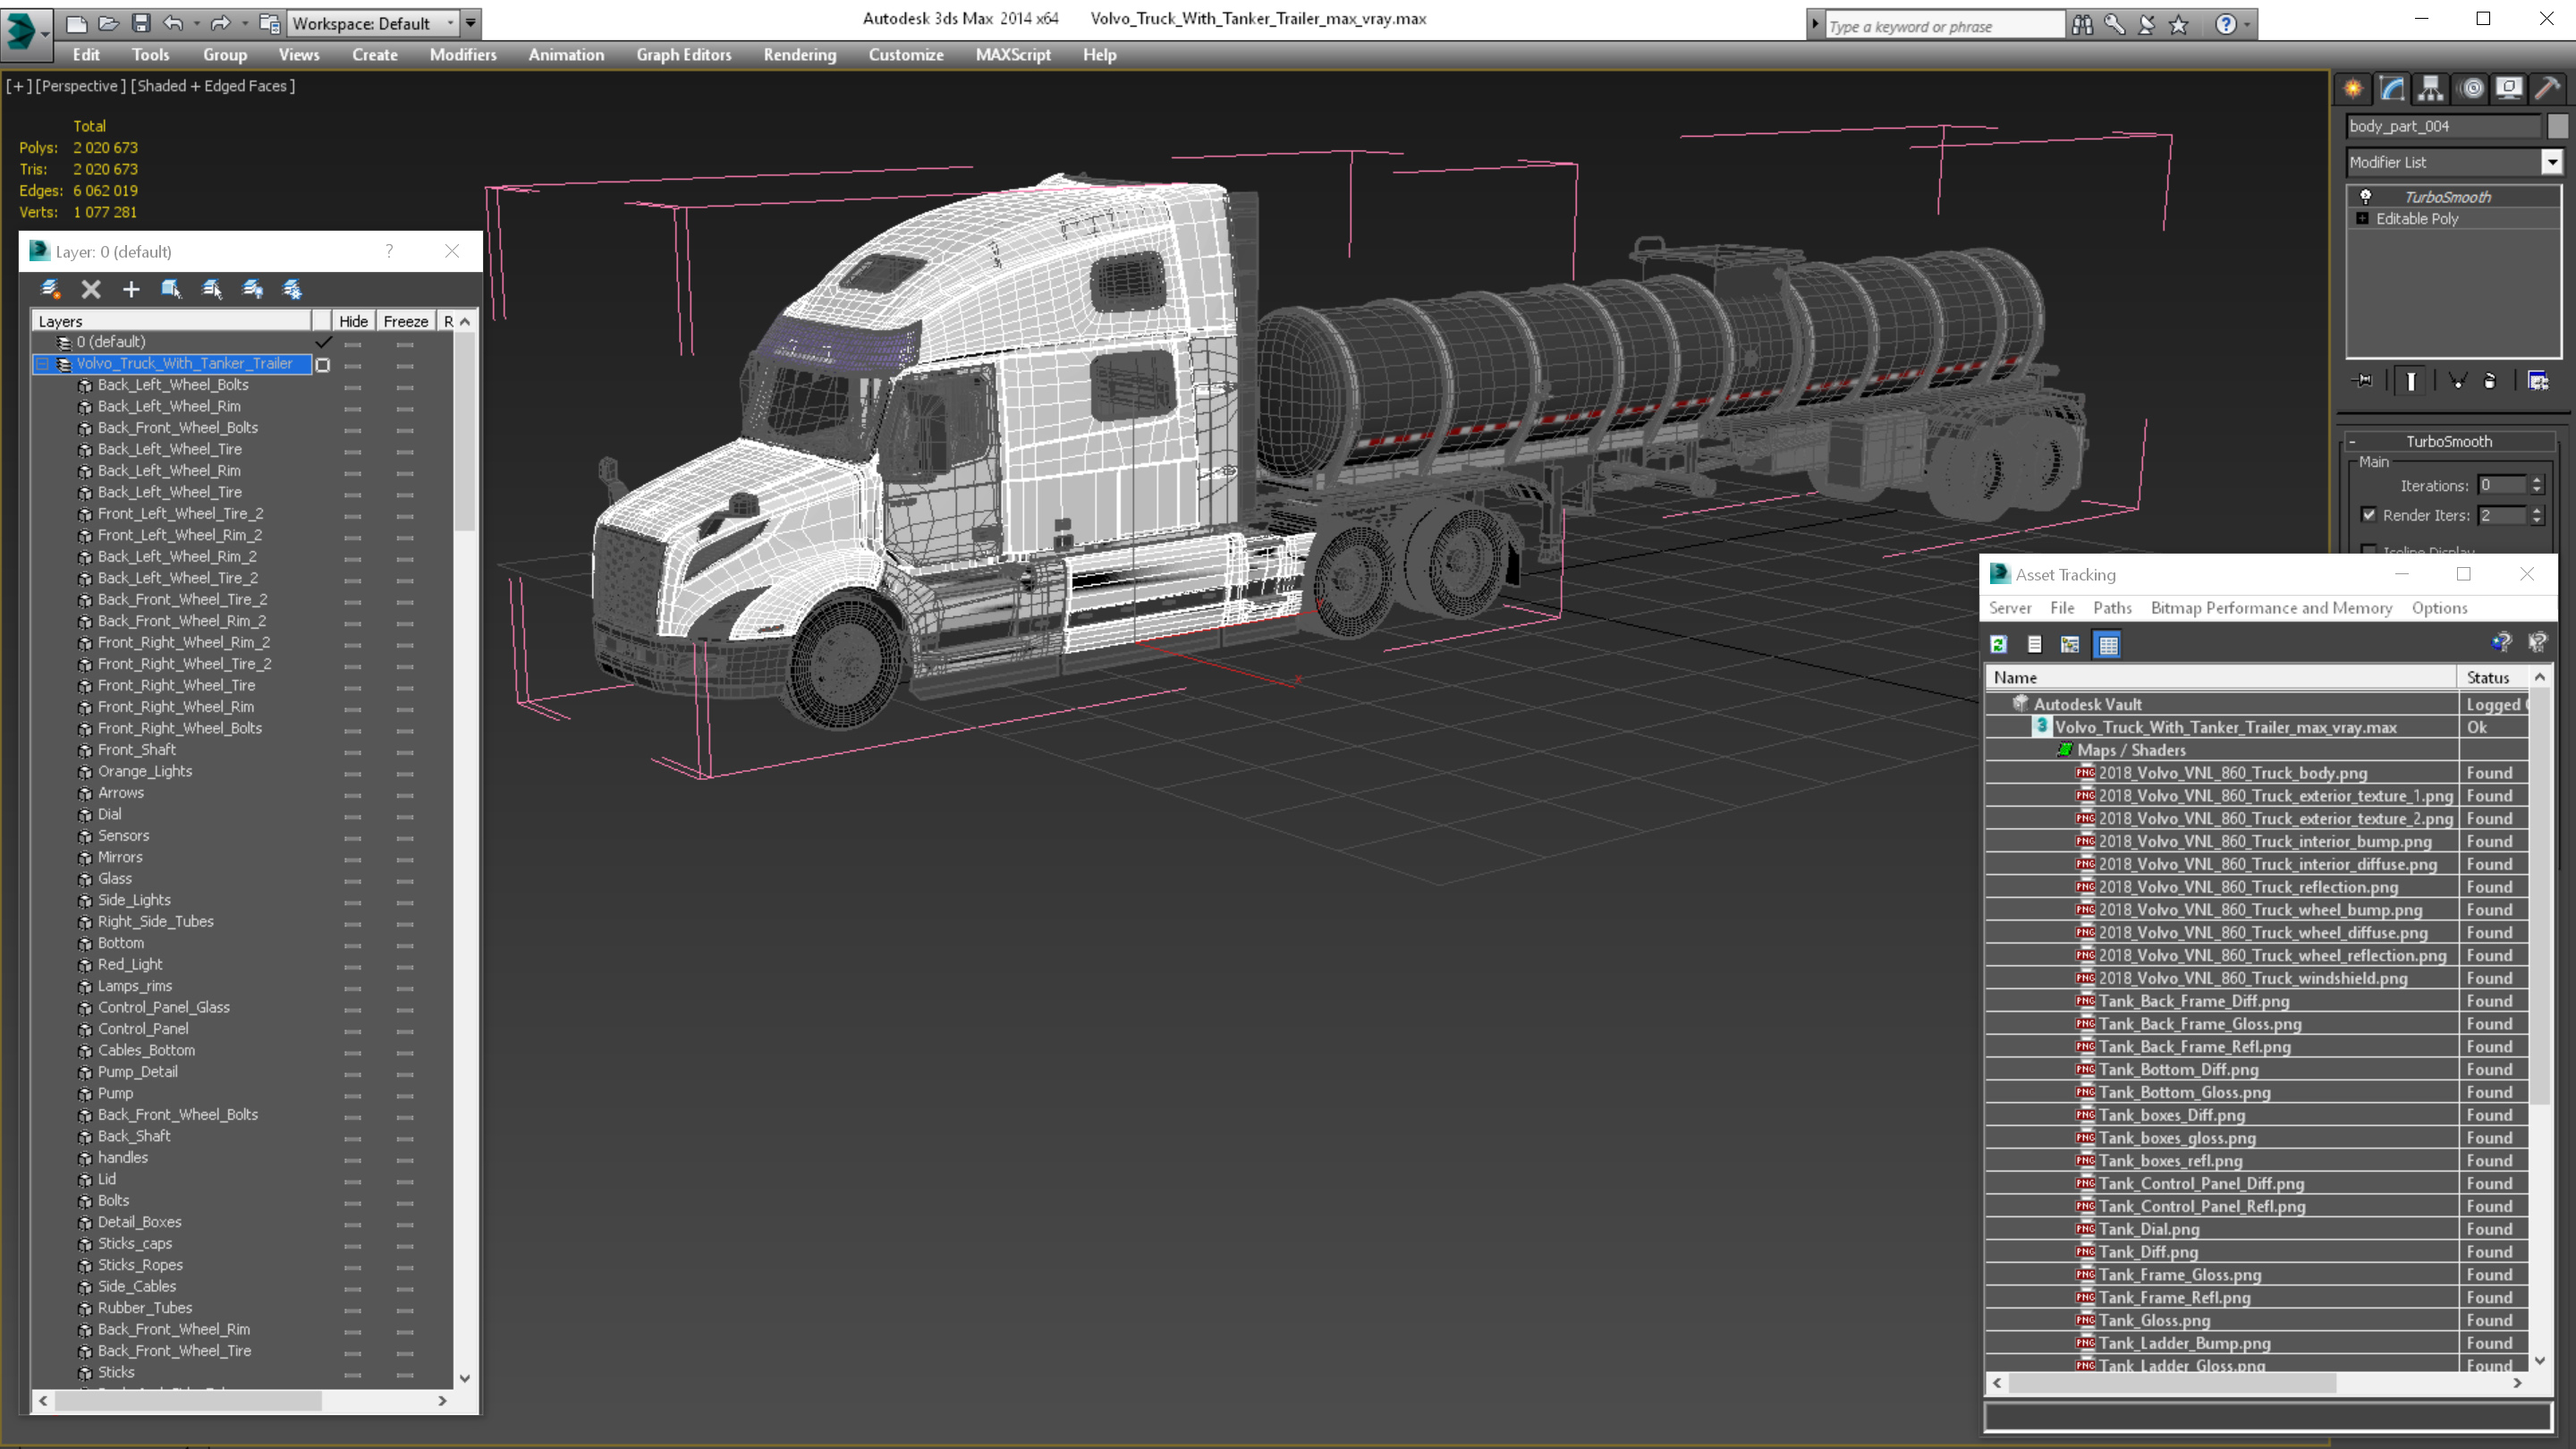Expand the Editable Poly stack entry
This screenshot has height=1449, width=2576.
coord(2363,218)
